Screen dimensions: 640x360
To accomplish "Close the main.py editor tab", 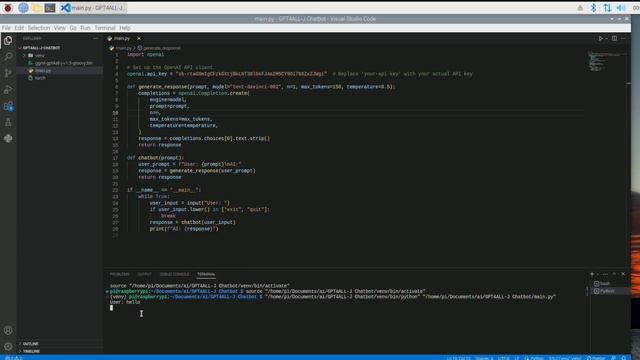I will [x=139, y=38].
